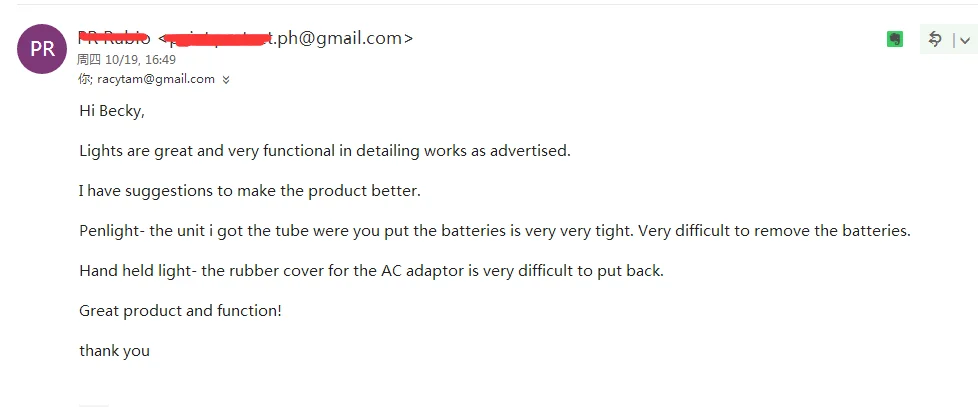Click the "Hi Becky," greeting line
The height and width of the screenshot is (407, 978).
tap(112, 111)
